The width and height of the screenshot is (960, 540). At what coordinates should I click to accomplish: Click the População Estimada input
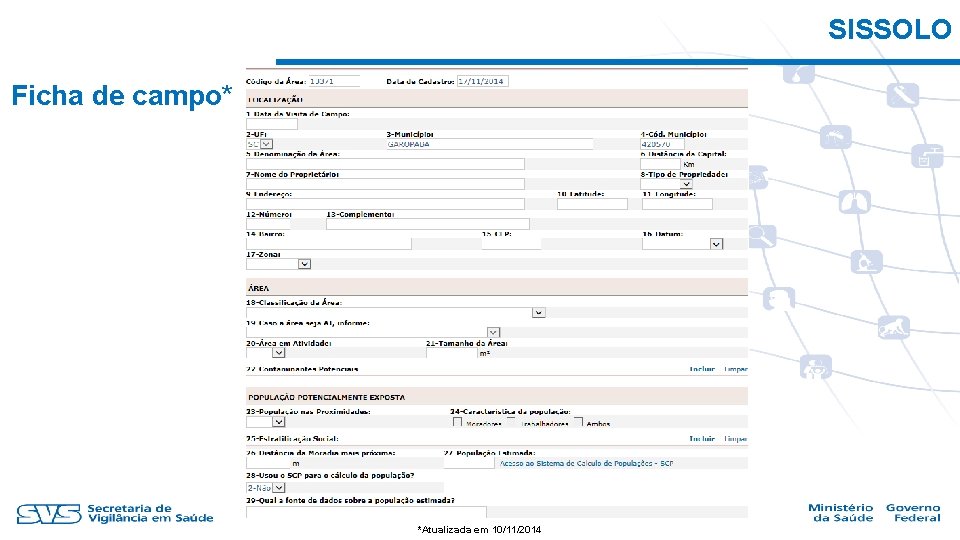tap(469, 463)
